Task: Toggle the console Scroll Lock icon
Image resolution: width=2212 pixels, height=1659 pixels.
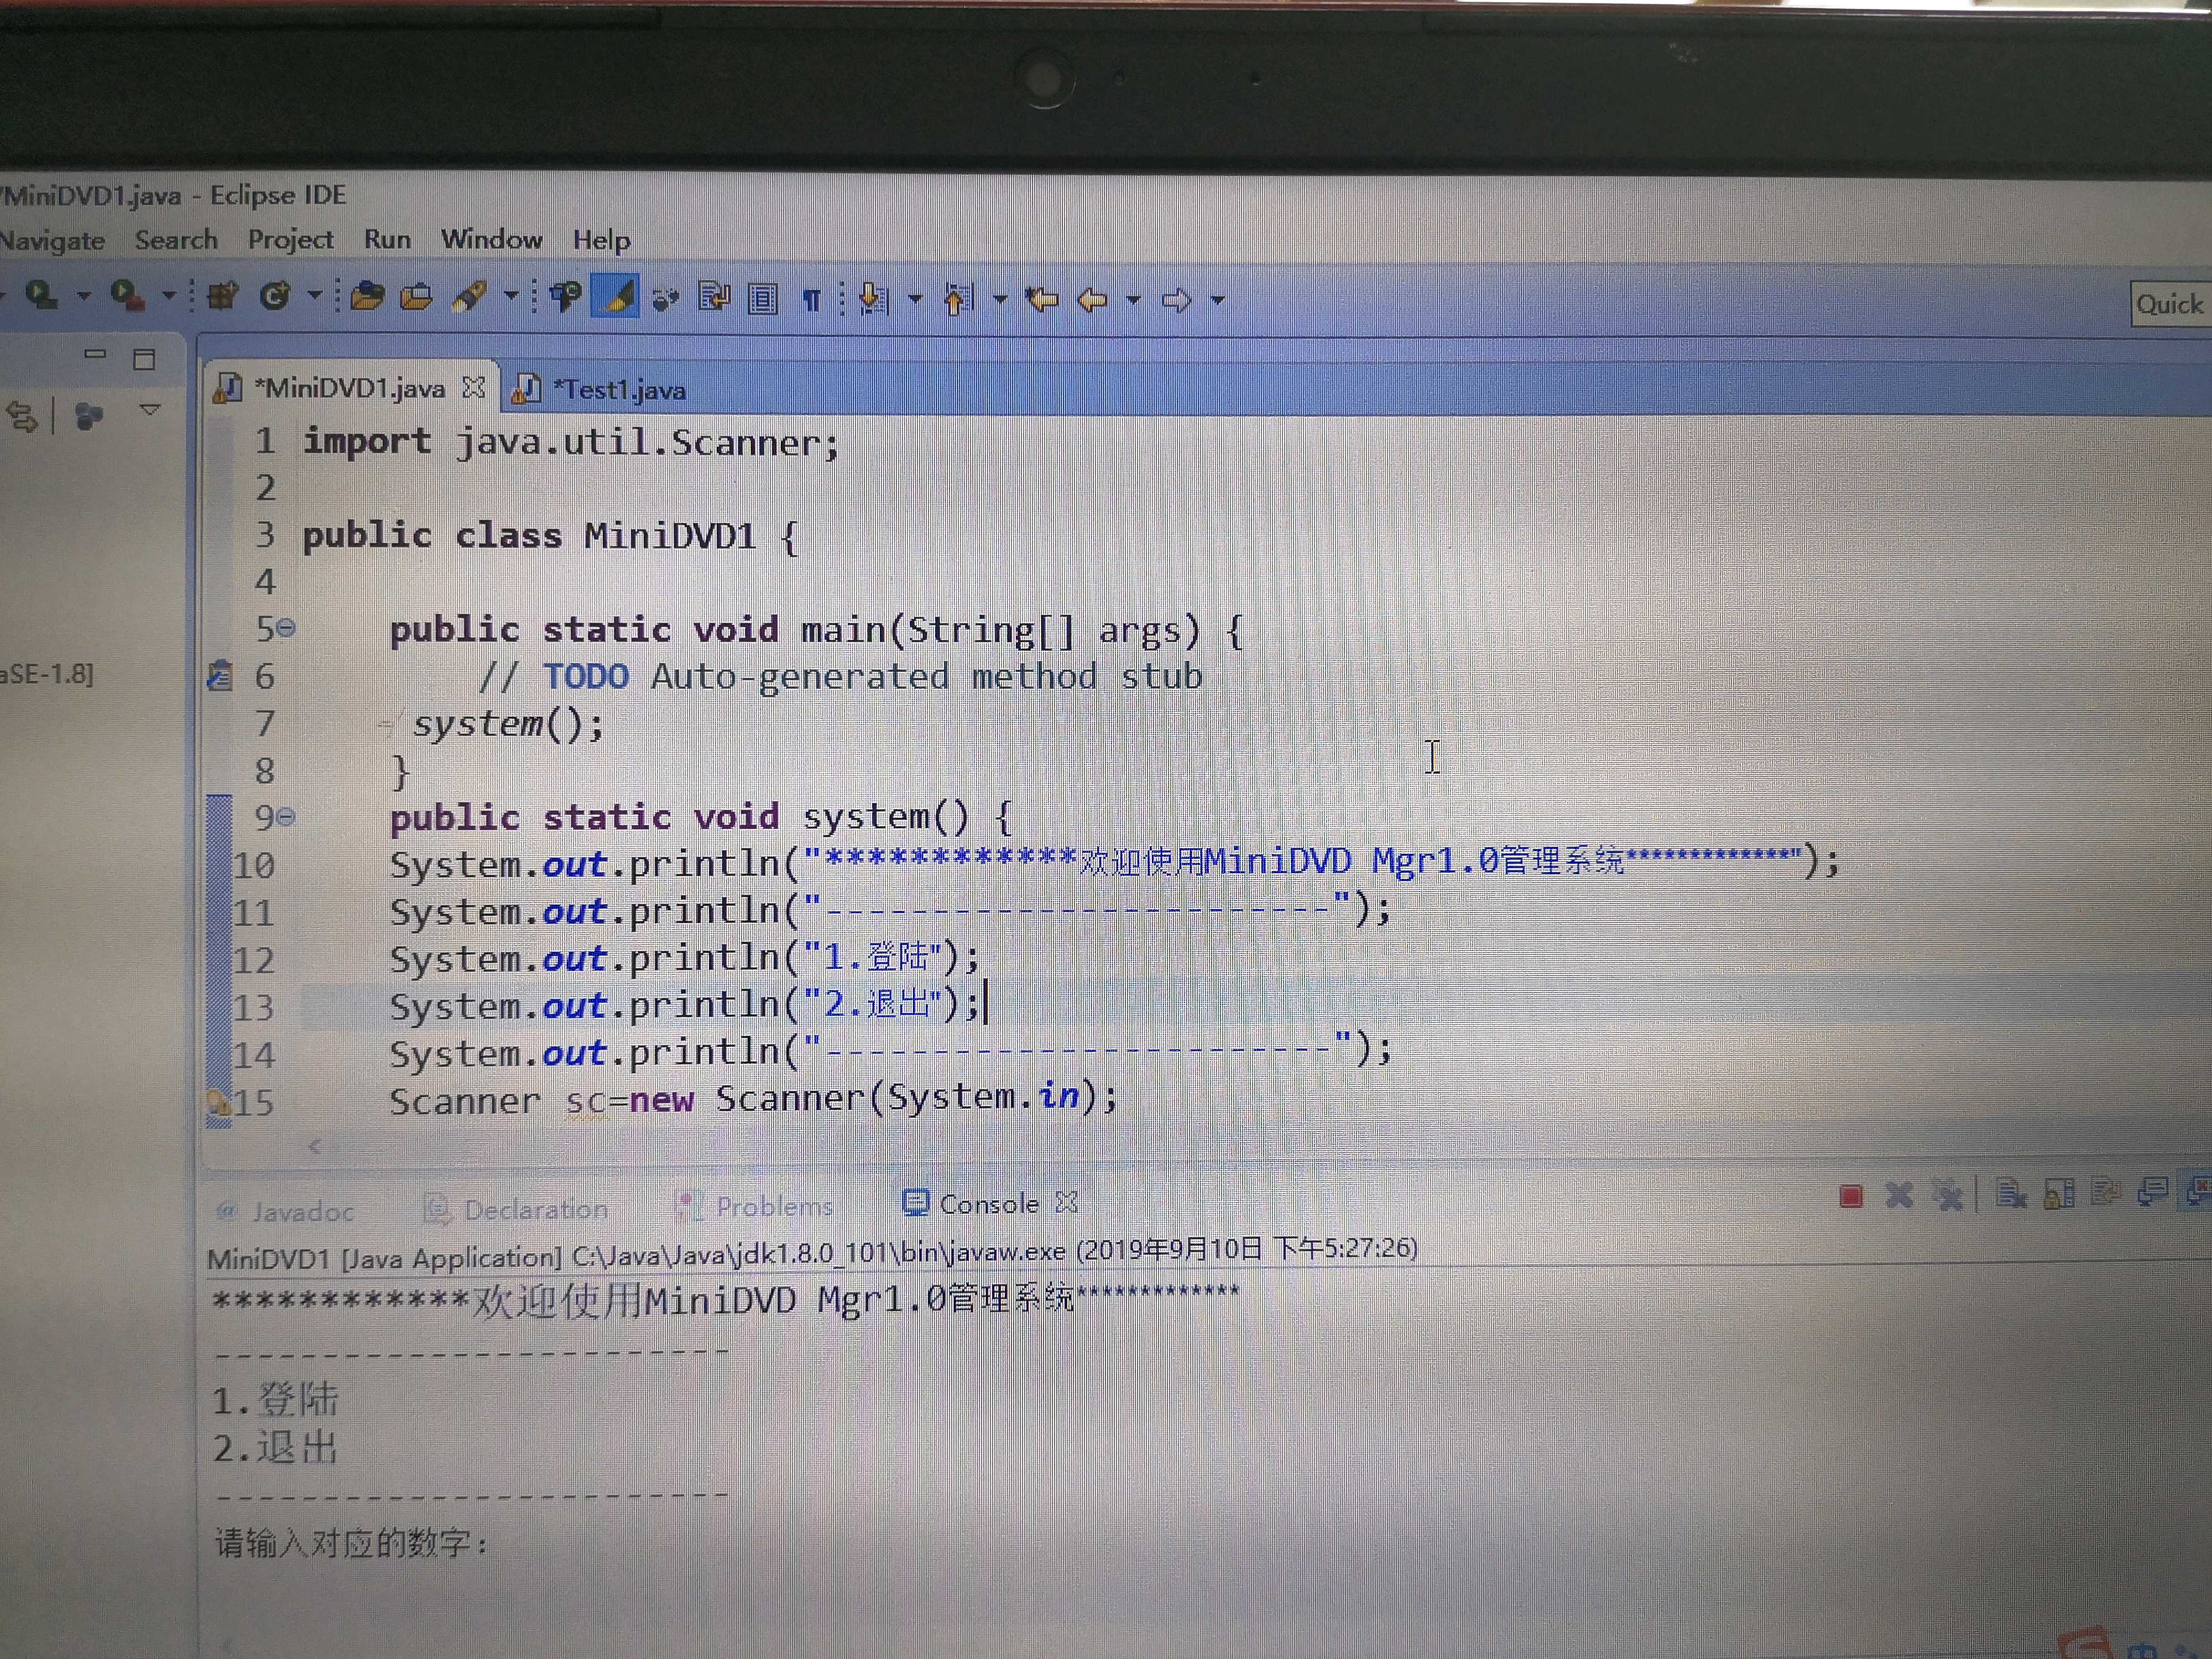Action: pos(2059,1193)
